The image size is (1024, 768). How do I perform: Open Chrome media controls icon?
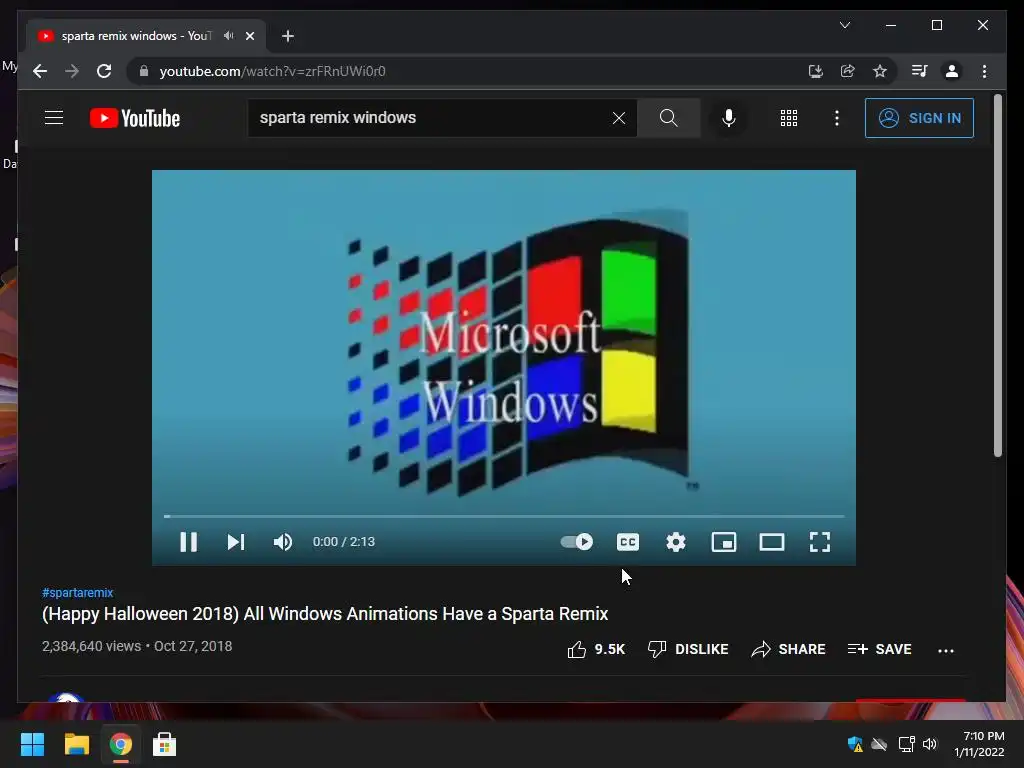click(x=920, y=71)
